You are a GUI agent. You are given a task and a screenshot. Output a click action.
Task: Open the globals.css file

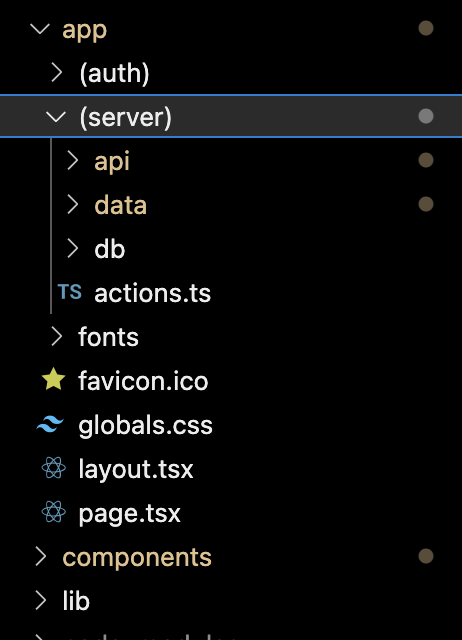point(145,426)
